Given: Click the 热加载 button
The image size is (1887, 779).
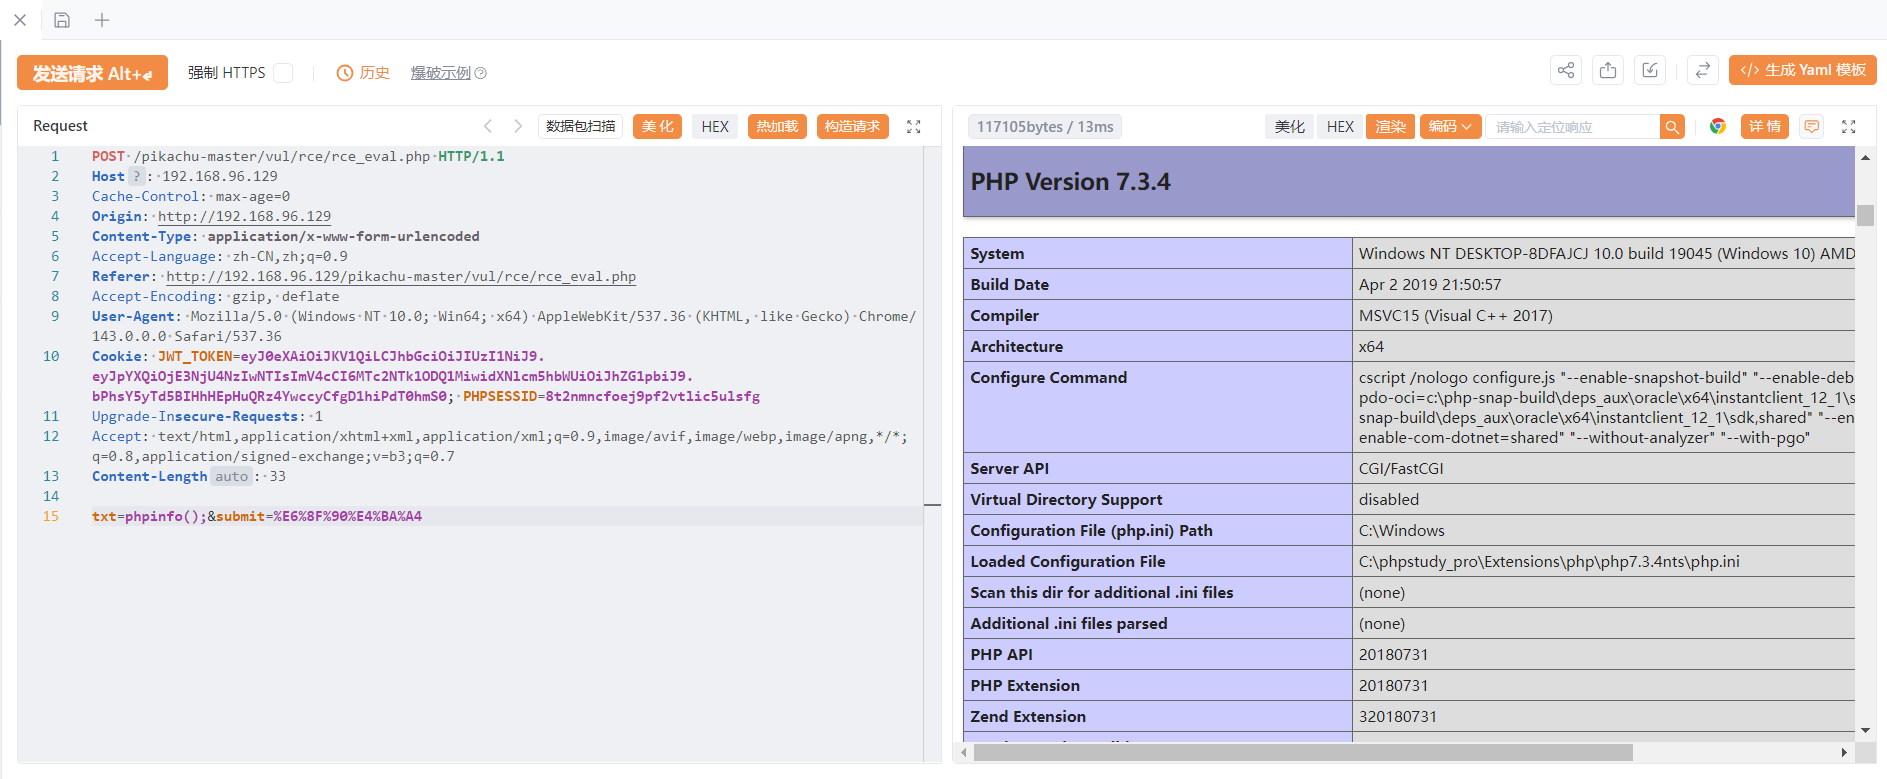Looking at the screenshot, I should tap(777, 126).
